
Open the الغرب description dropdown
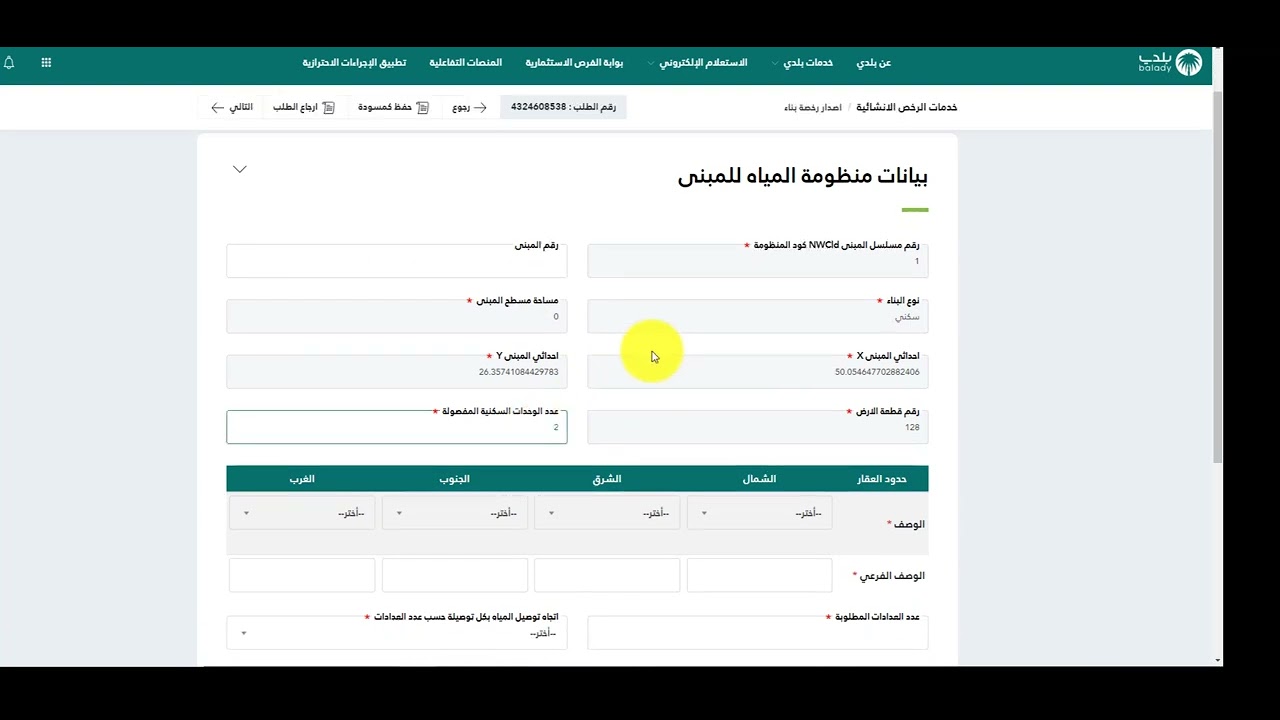[x=302, y=513]
